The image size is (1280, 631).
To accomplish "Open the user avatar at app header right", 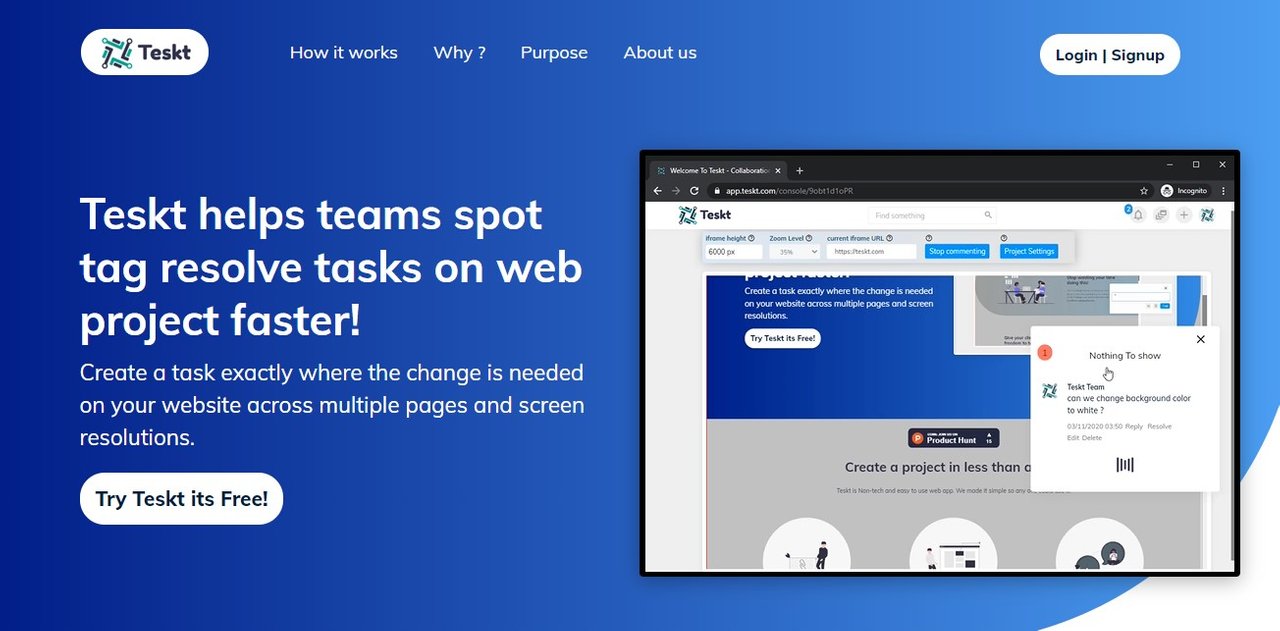I will (x=1207, y=215).
